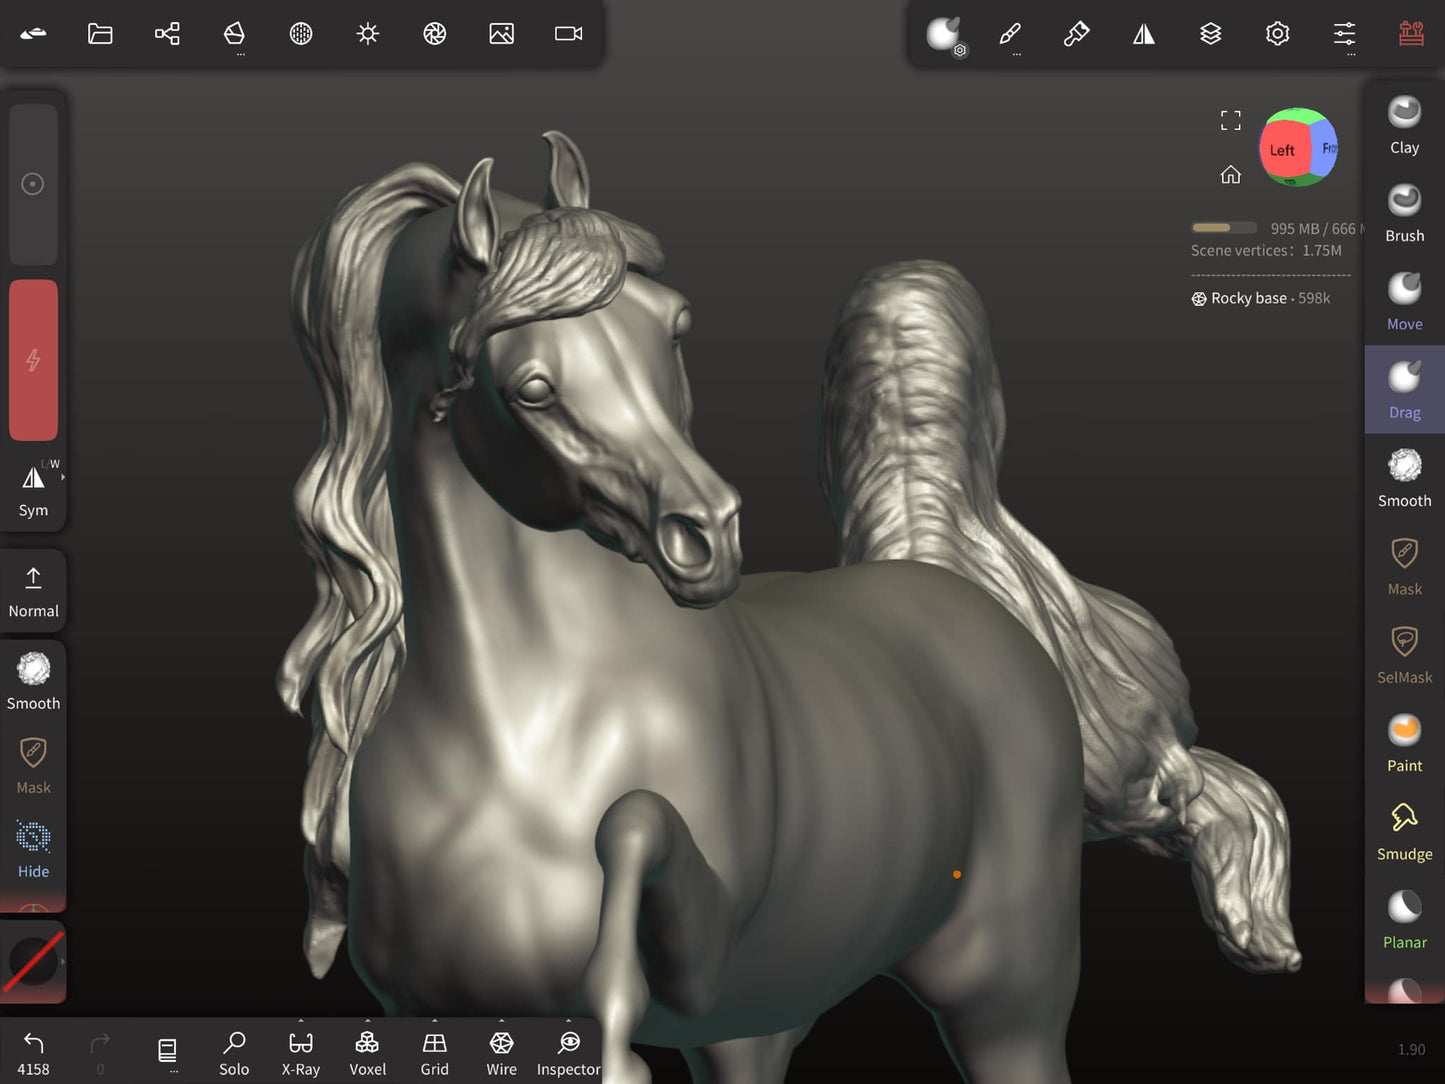1445x1084 pixels.
Task: Select the Move tool
Action: coord(1404,301)
